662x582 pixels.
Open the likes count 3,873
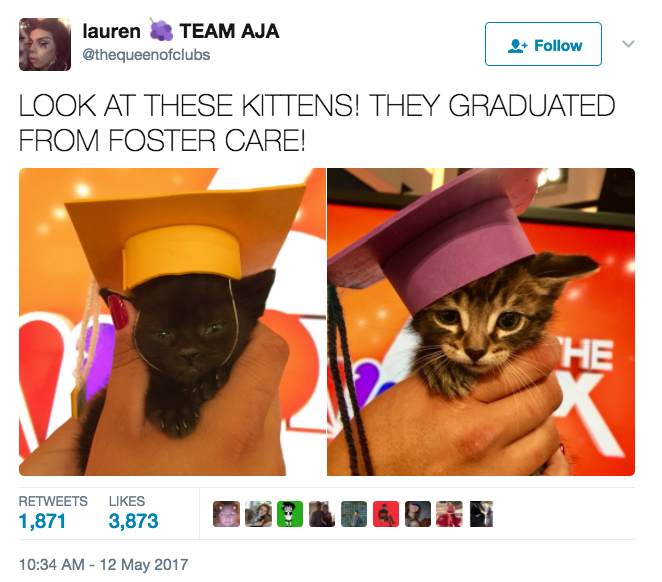pos(133,521)
